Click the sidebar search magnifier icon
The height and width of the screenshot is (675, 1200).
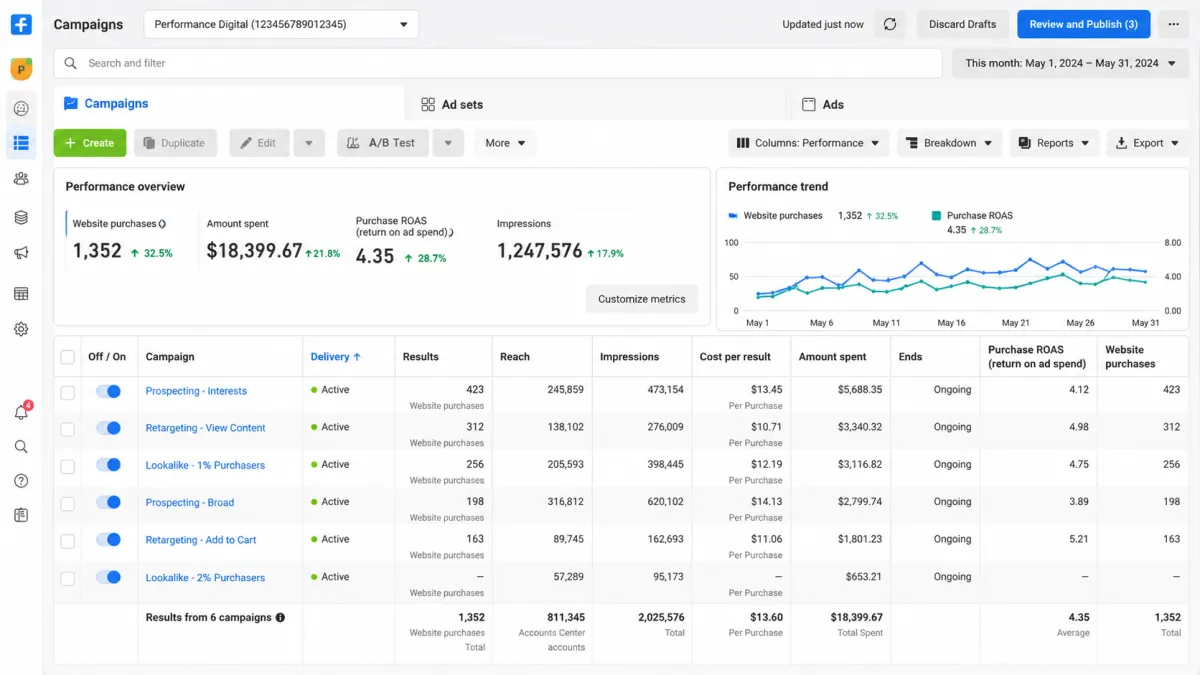(x=21, y=447)
